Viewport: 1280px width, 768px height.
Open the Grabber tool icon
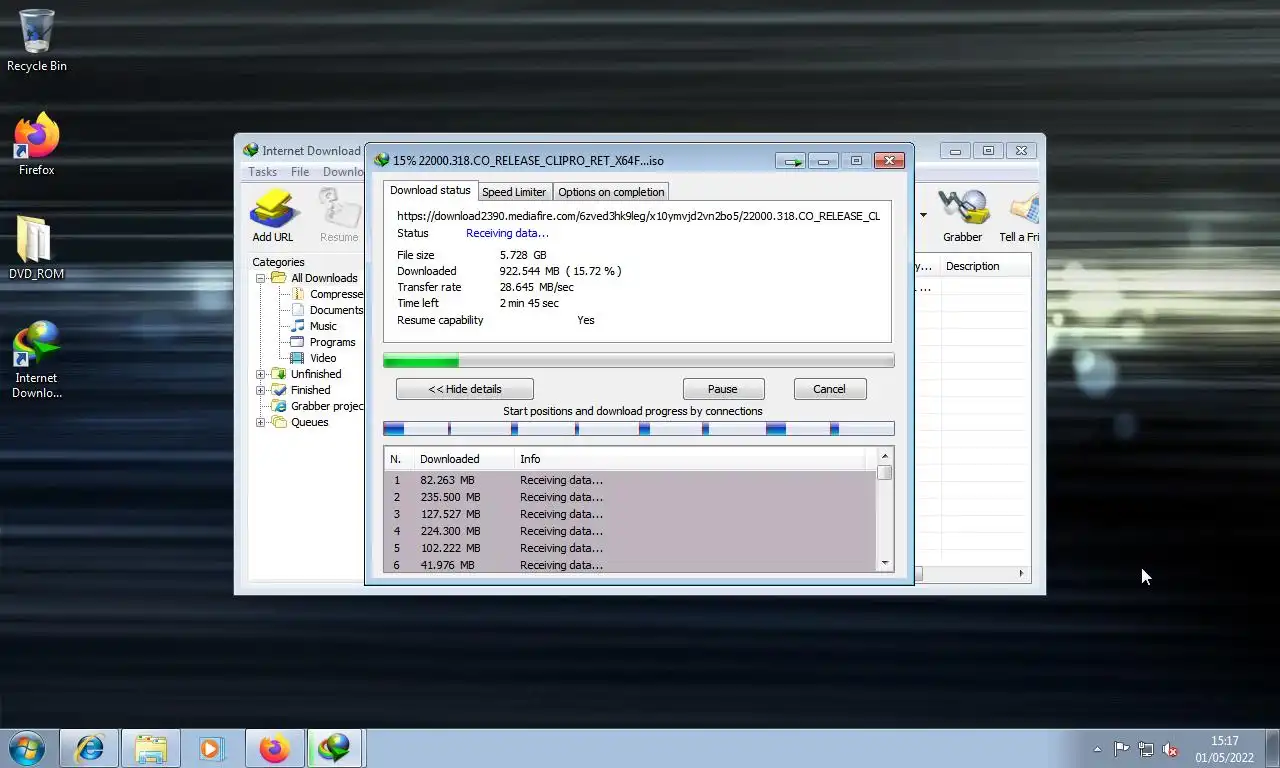(963, 208)
